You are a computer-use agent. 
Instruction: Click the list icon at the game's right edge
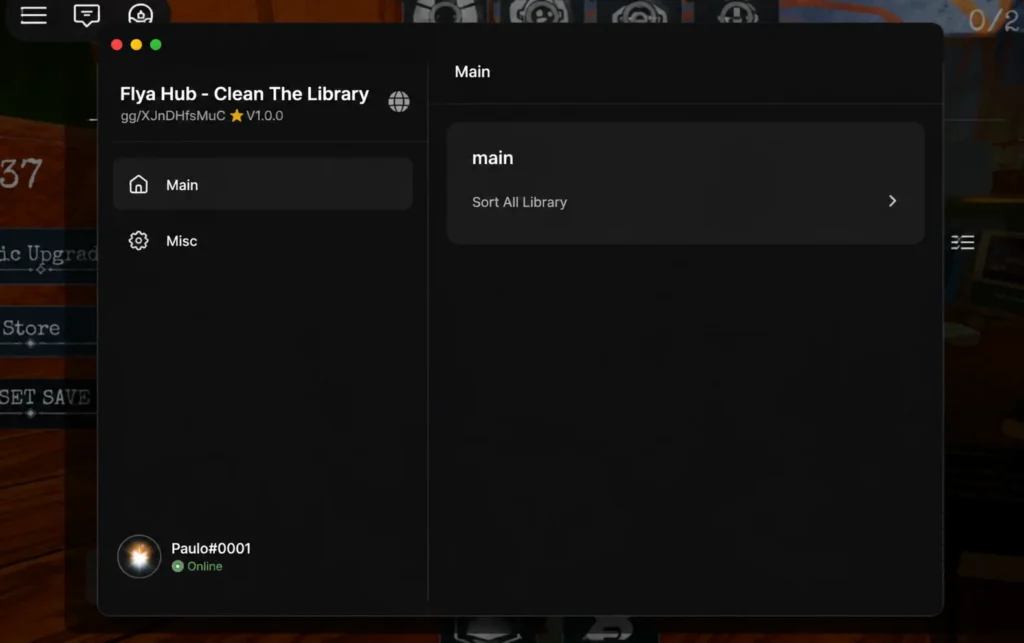pos(963,242)
